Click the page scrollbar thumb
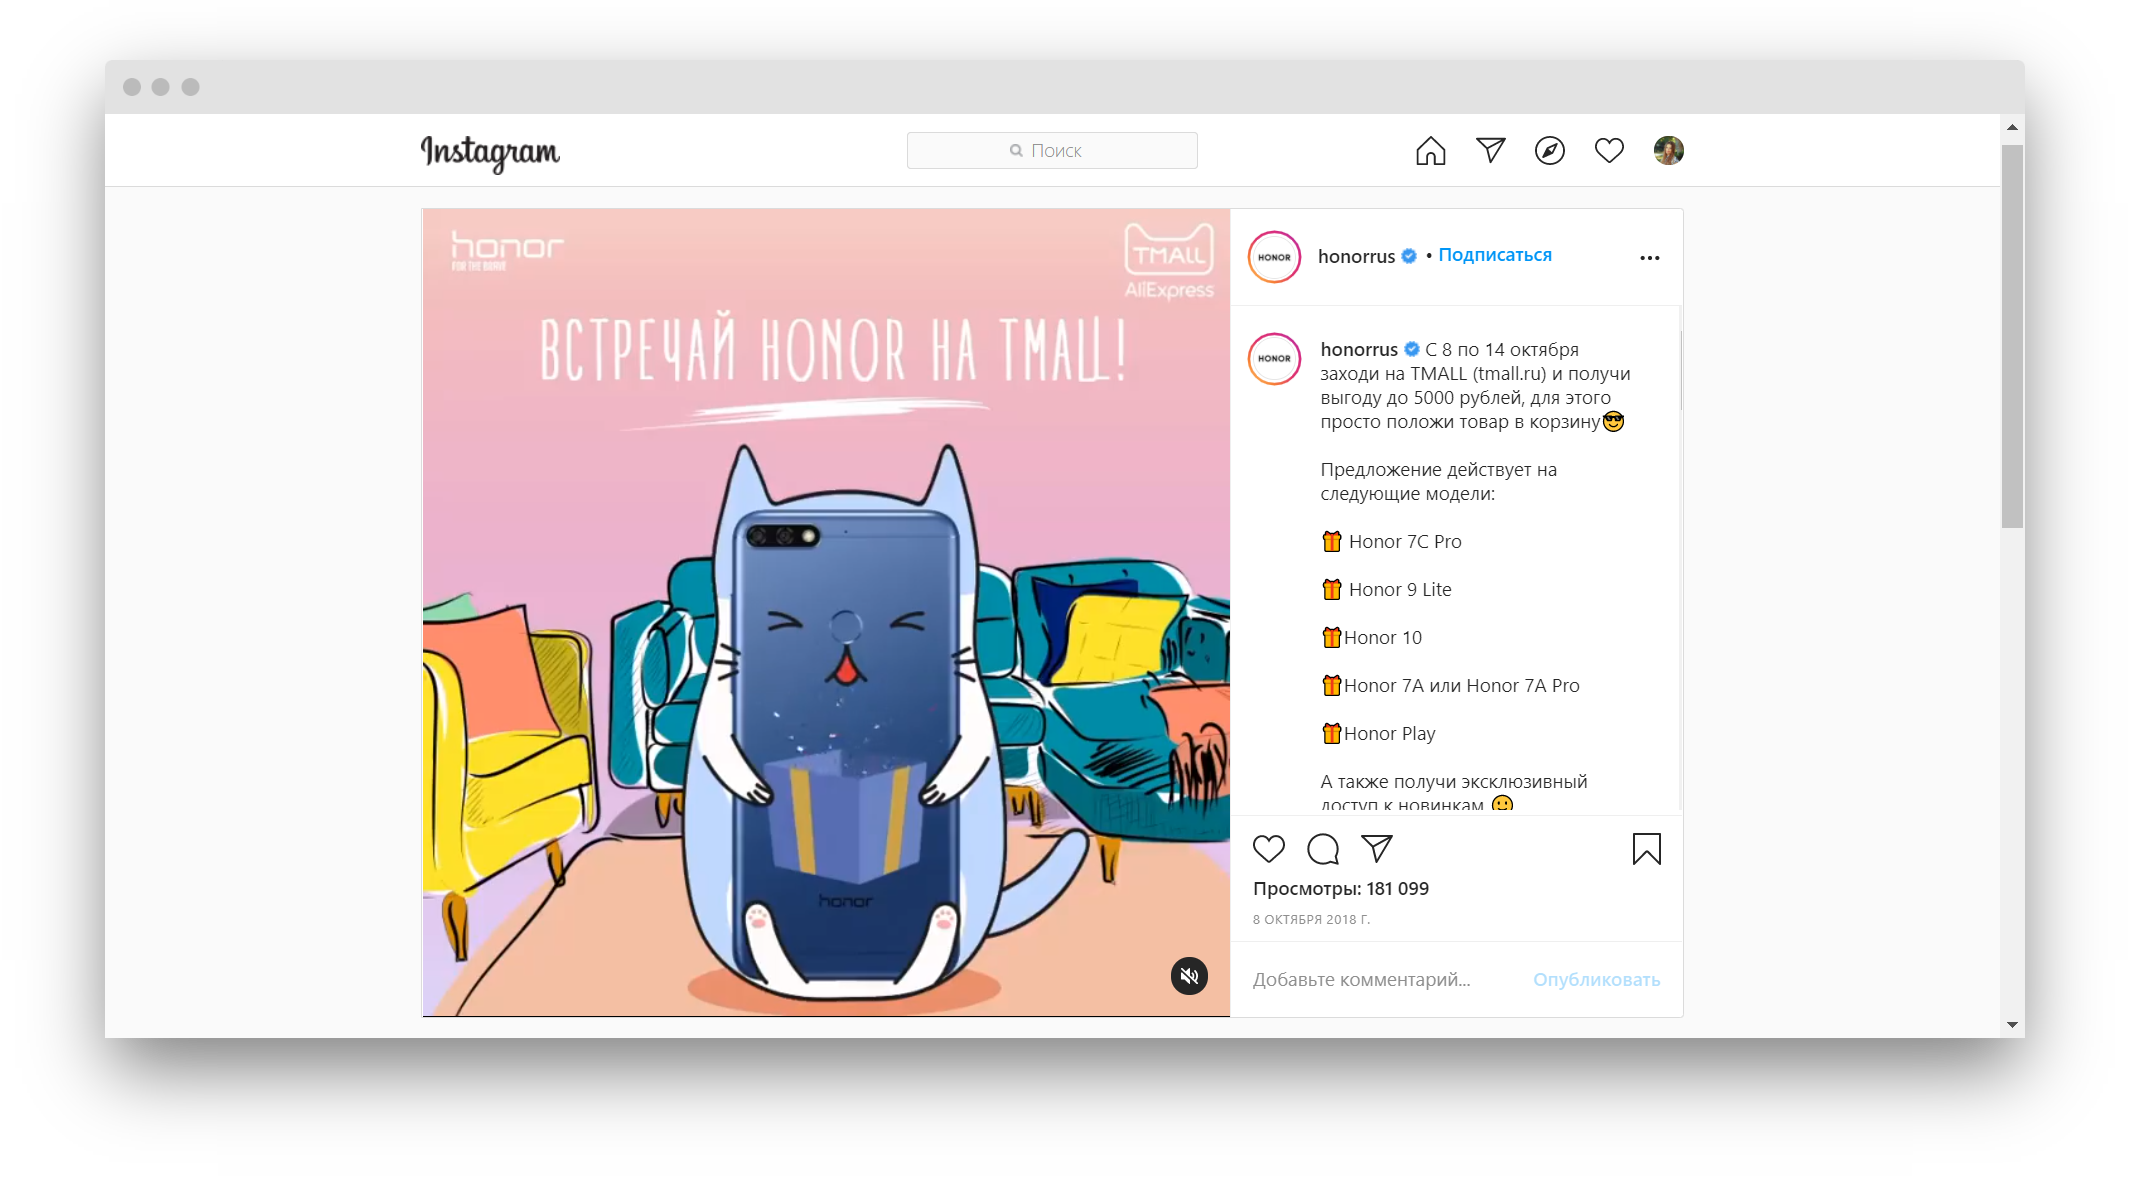 coord(2012,336)
